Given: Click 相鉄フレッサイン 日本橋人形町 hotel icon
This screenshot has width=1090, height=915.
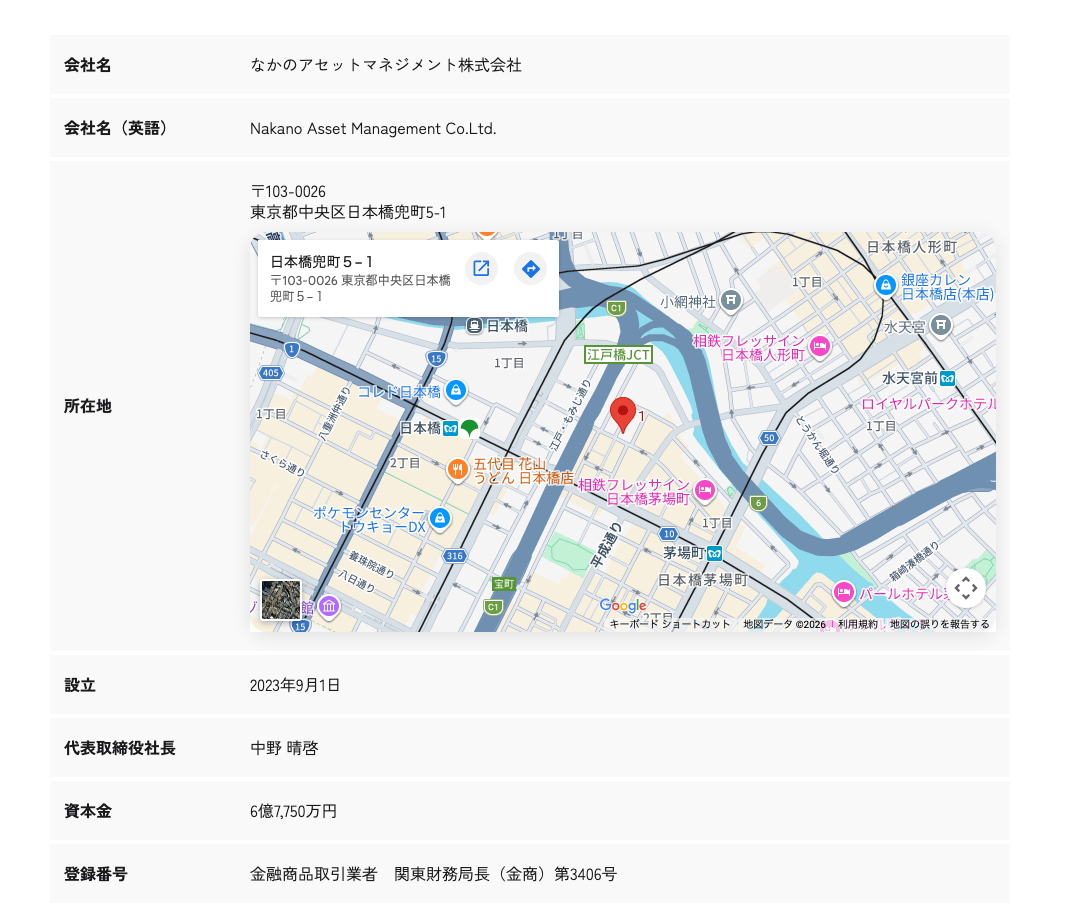Looking at the screenshot, I should click(820, 346).
